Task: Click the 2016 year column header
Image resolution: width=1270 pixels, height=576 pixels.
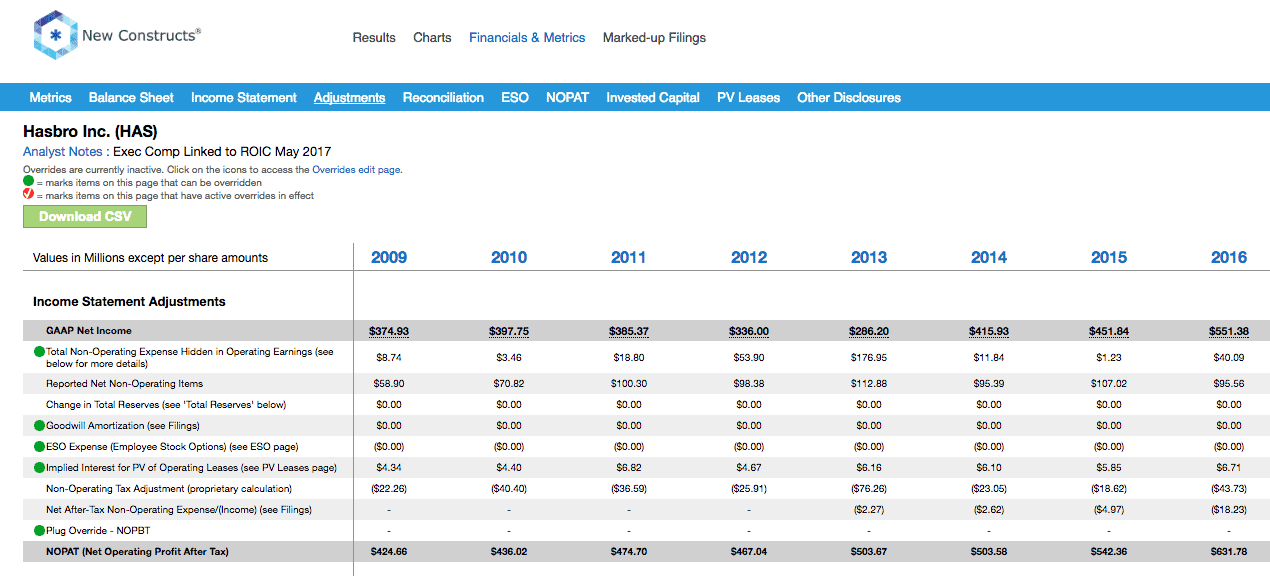Action: click(1229, 258)
